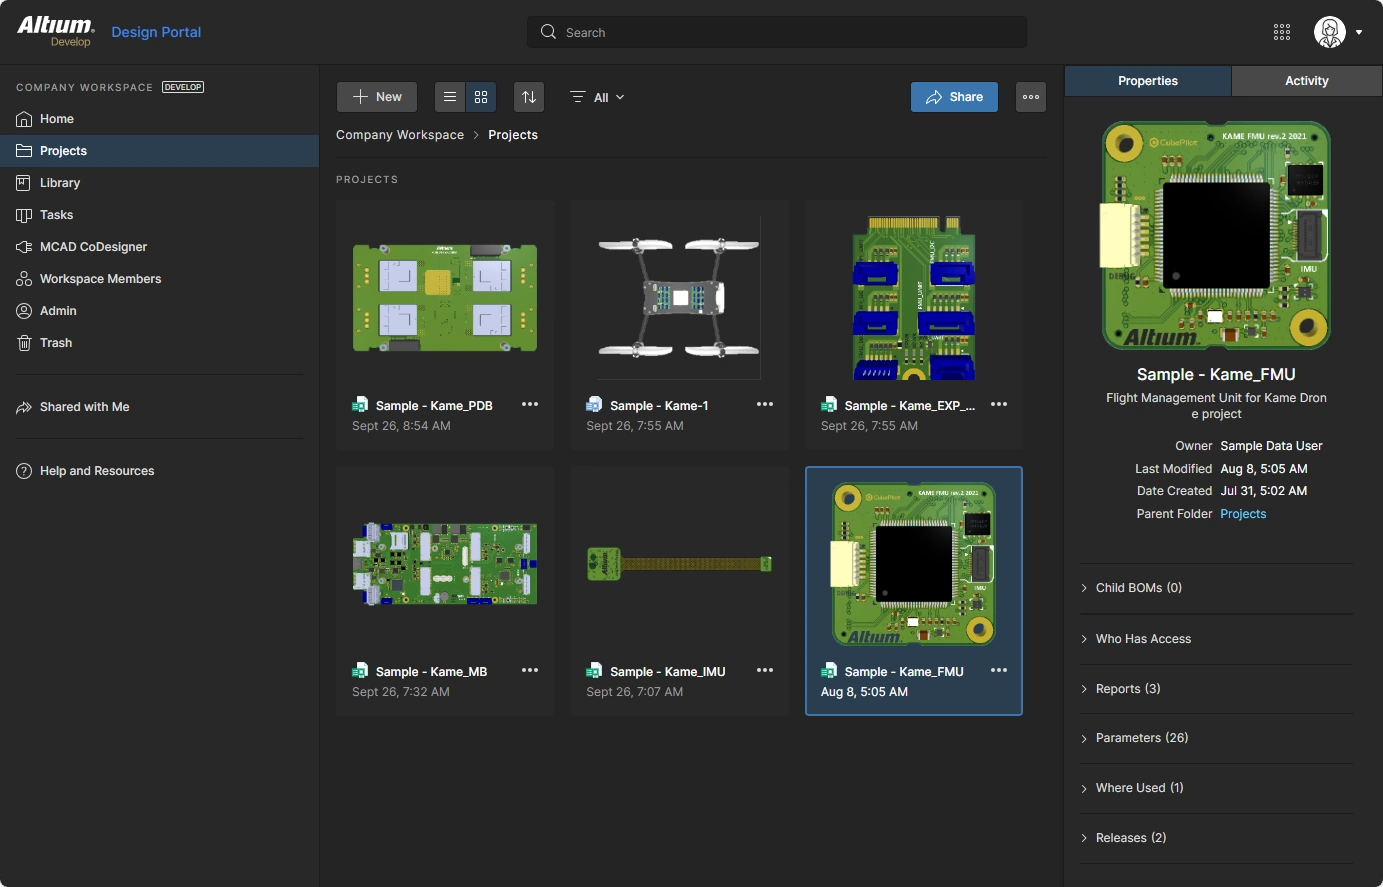Open MCAD CoDesigner from the sidebar
Screen dimensions: 1383x887
point(94,246)
